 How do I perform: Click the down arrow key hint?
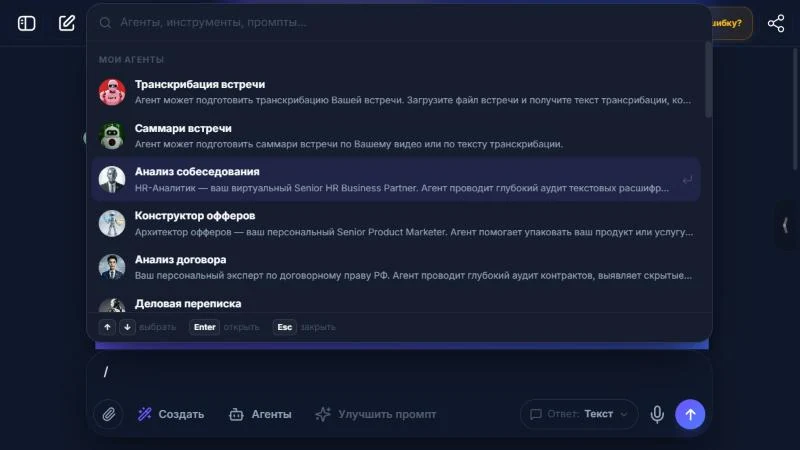click(127, 327)
